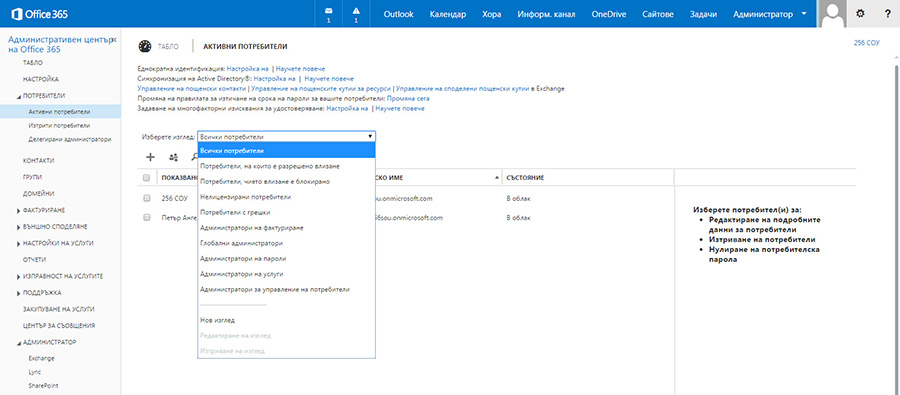Expand the ВЪНШНО СПОДЕЛЯНЕ section
Image resolution: width=900 pixels, height=395 pixels.
click(19, 227)
